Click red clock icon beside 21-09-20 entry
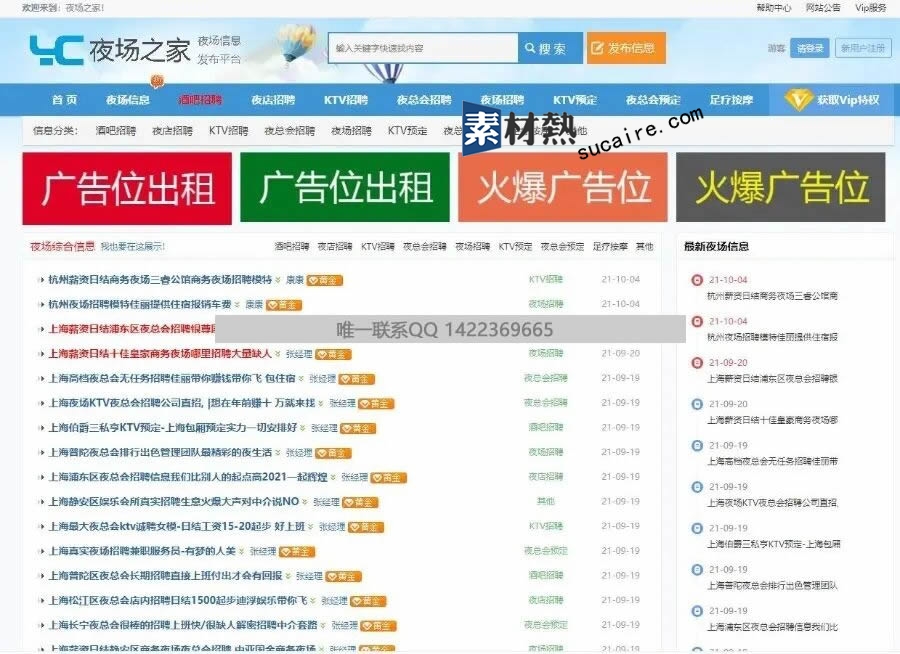The image size is (900, 654). (697, 363)
